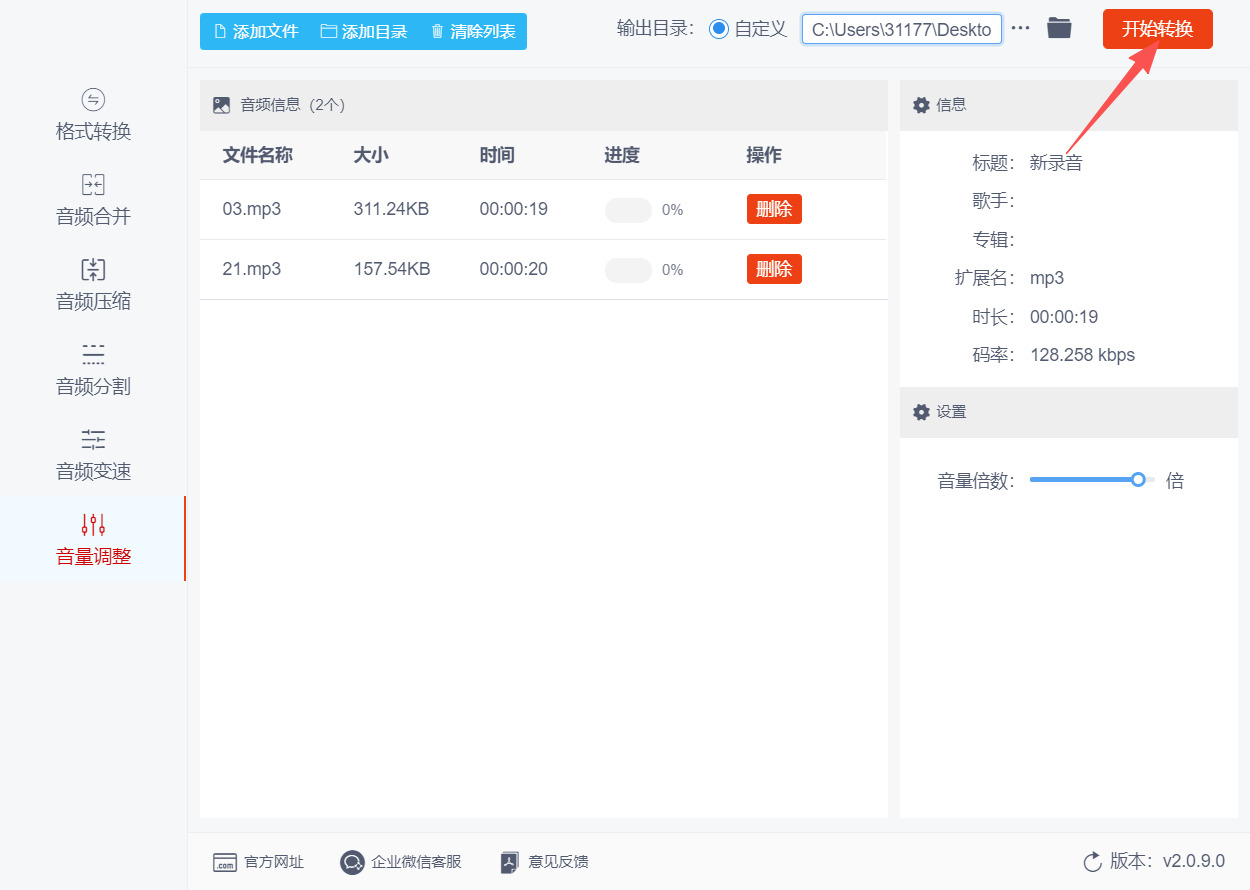Open the 官方网址 link
Screen dimensions: 1250x890
click(x=259, y=862)
